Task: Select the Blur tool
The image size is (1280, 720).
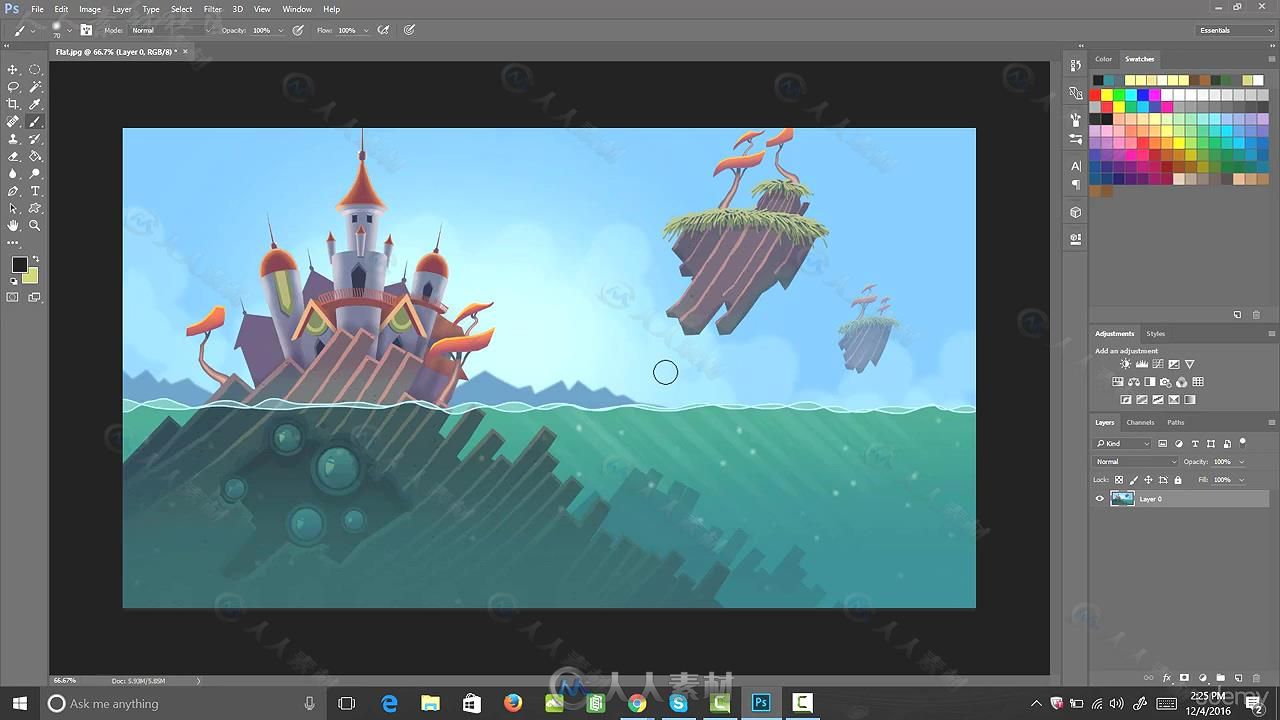Action: (x=13, y=173)
